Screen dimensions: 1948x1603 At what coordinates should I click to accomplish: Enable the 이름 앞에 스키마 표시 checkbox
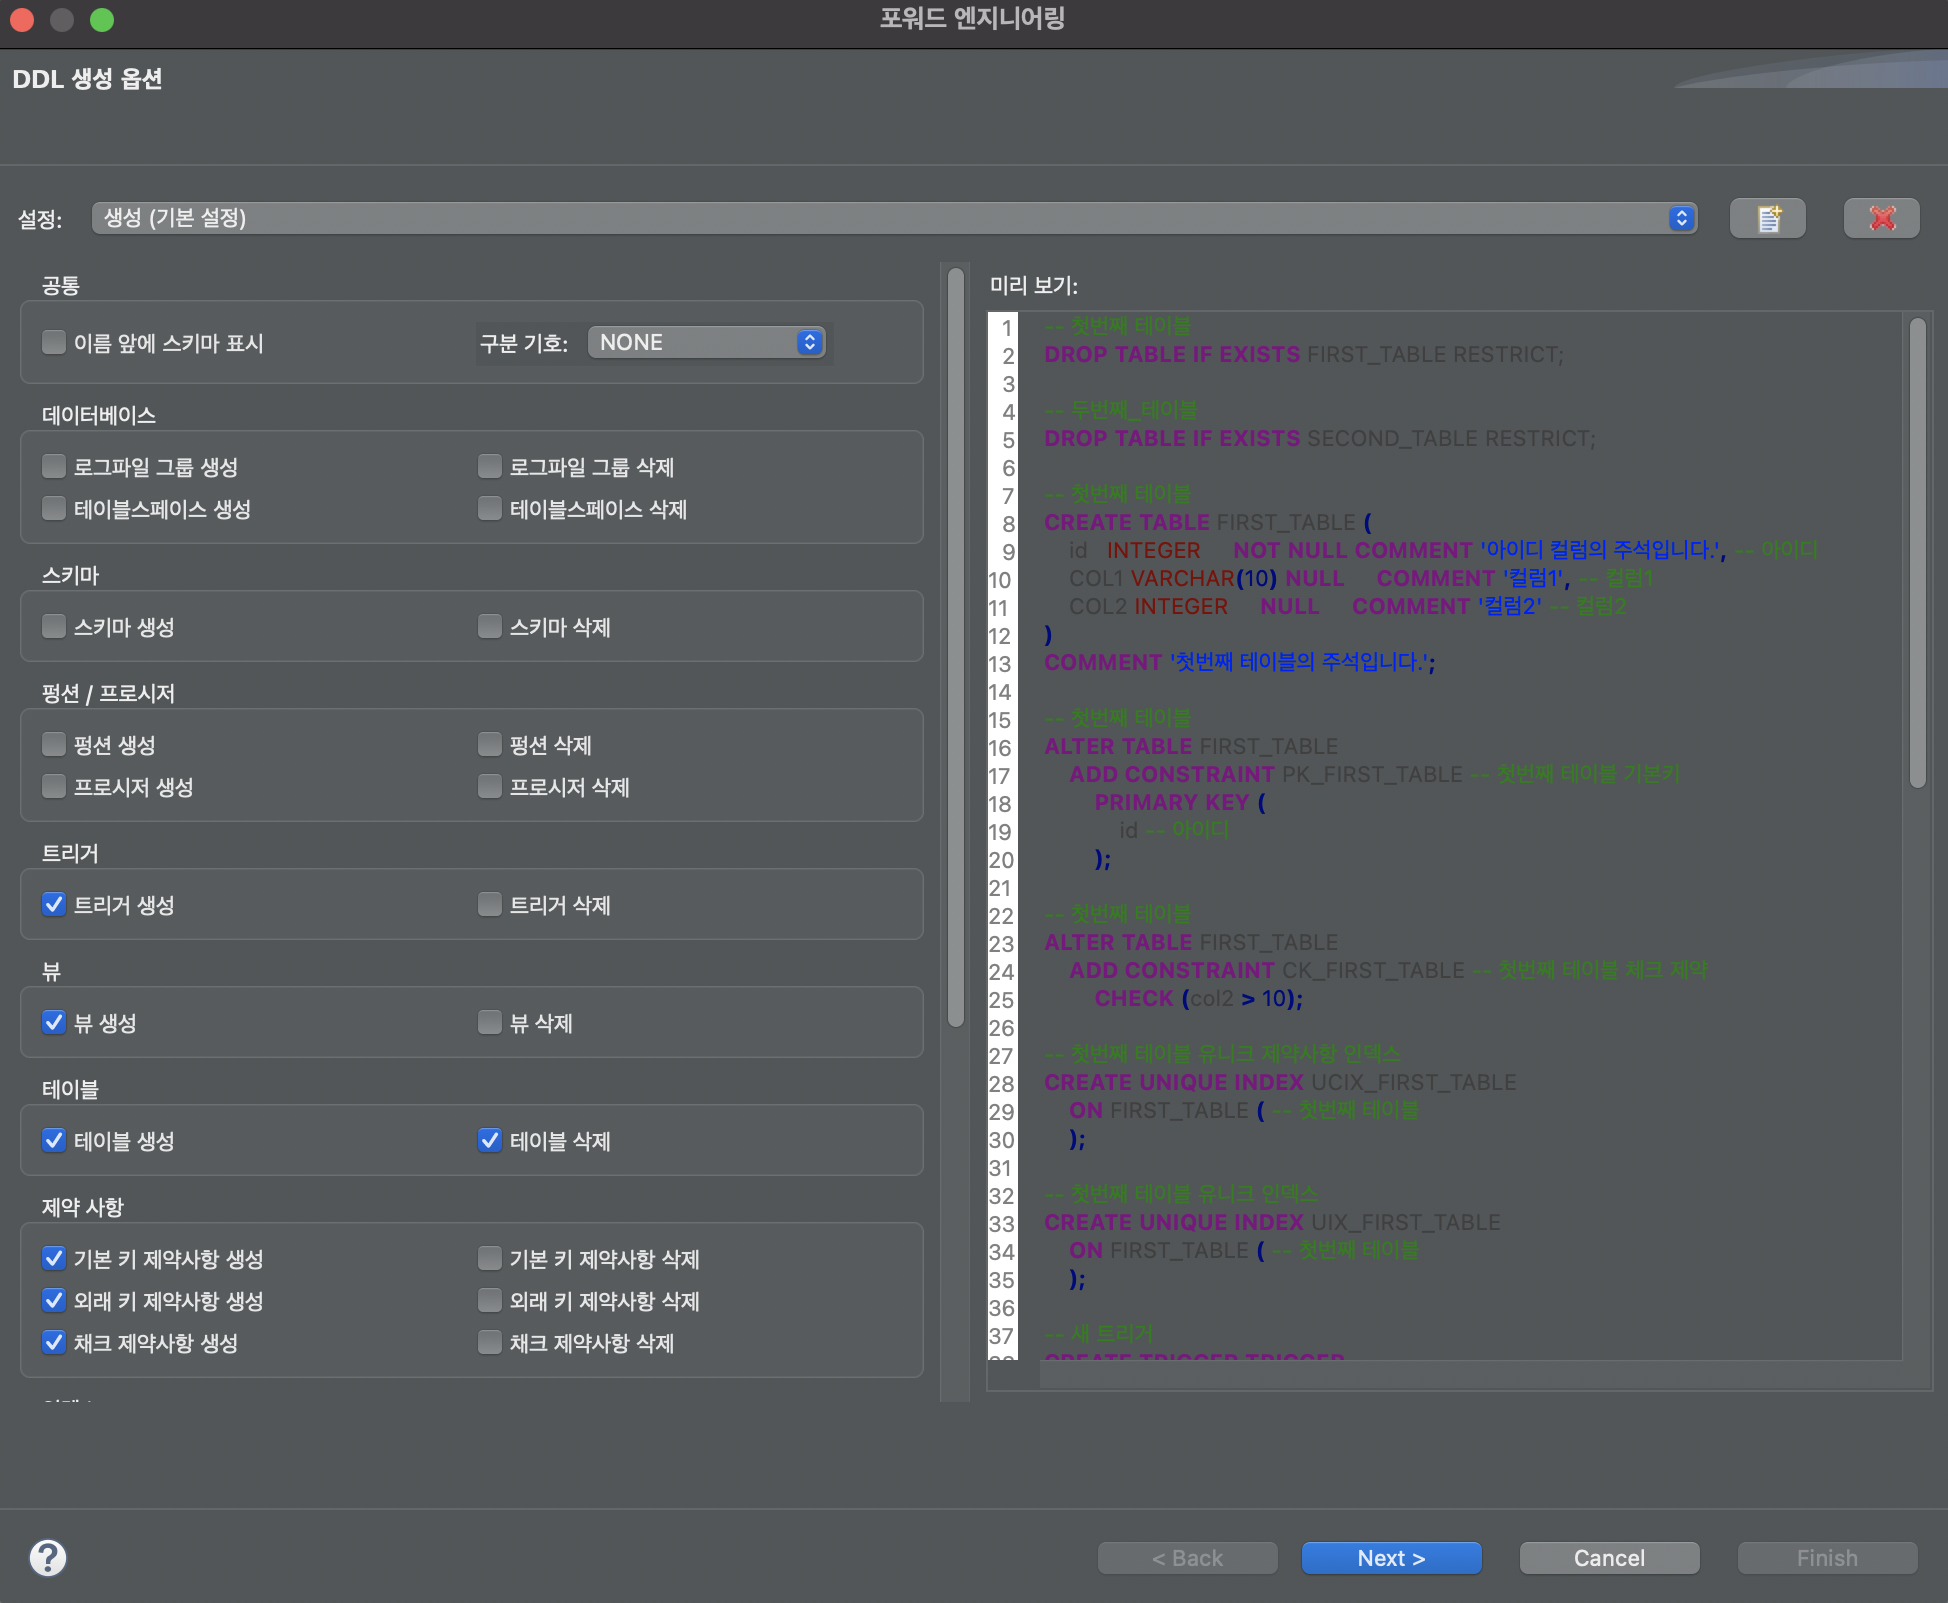tap(54, 343)
